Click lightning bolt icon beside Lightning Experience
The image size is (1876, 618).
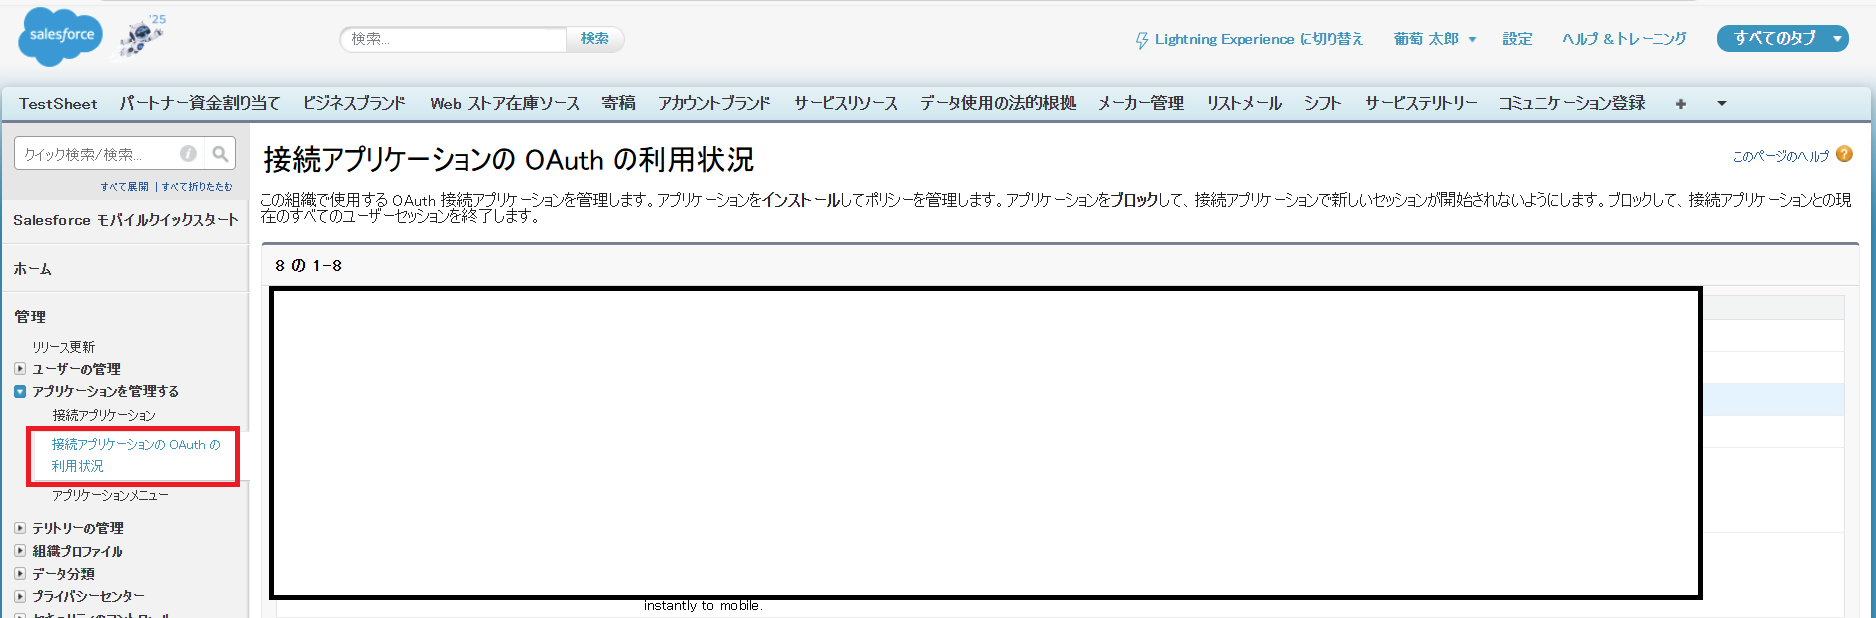click(1141, 40)
